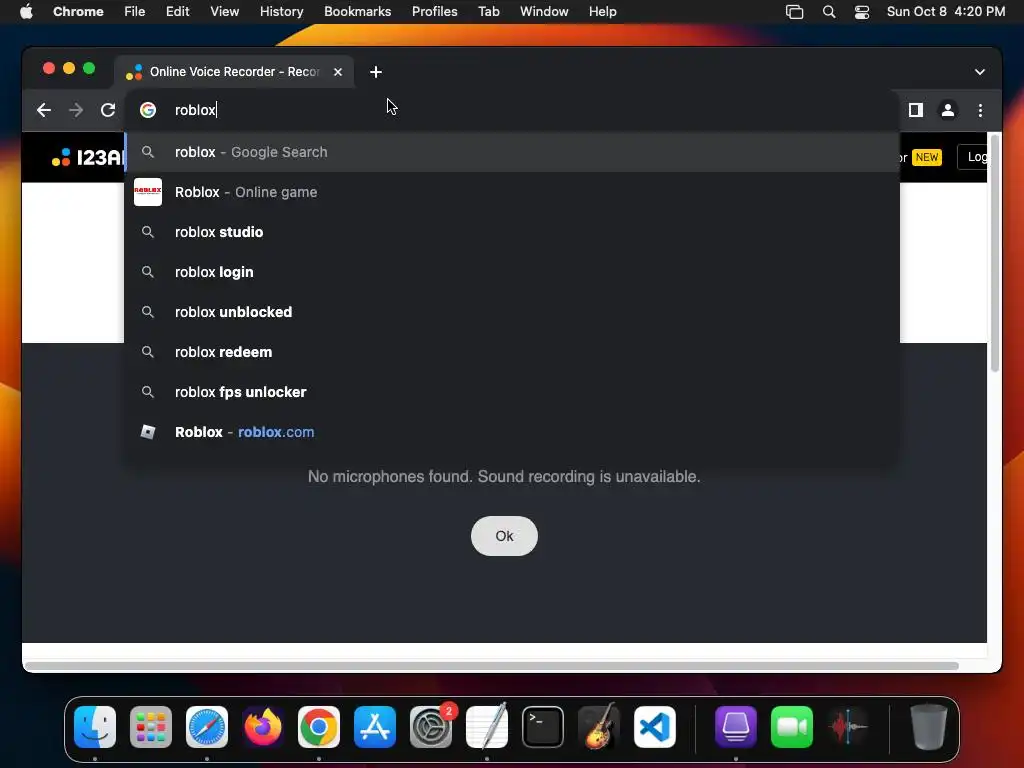Open the Chrome application menu
1024x768 pixels.
[x=78, y=12]
